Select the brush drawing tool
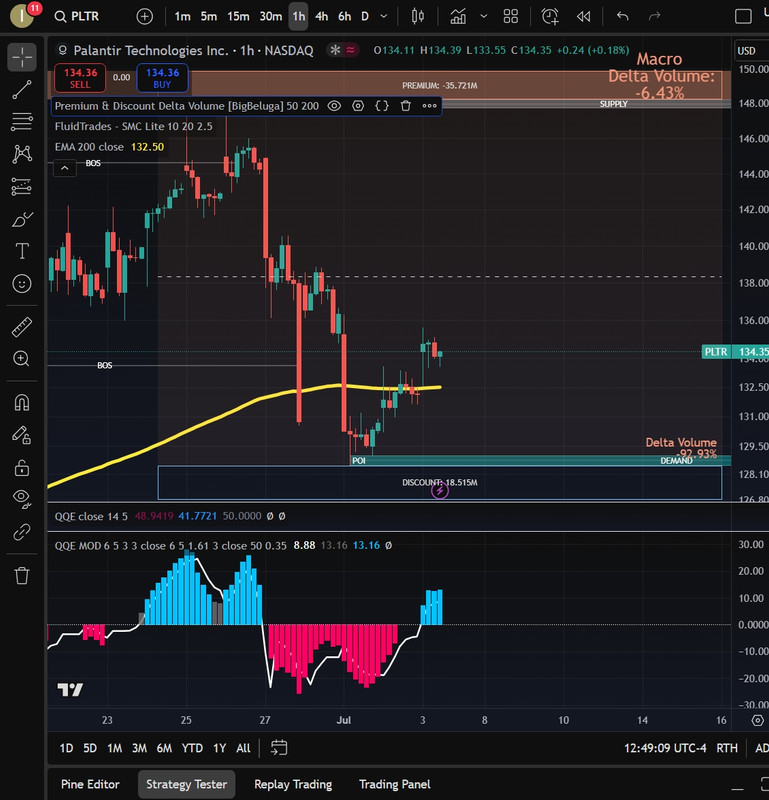This screenshot has height=800, width=769. 22,219
